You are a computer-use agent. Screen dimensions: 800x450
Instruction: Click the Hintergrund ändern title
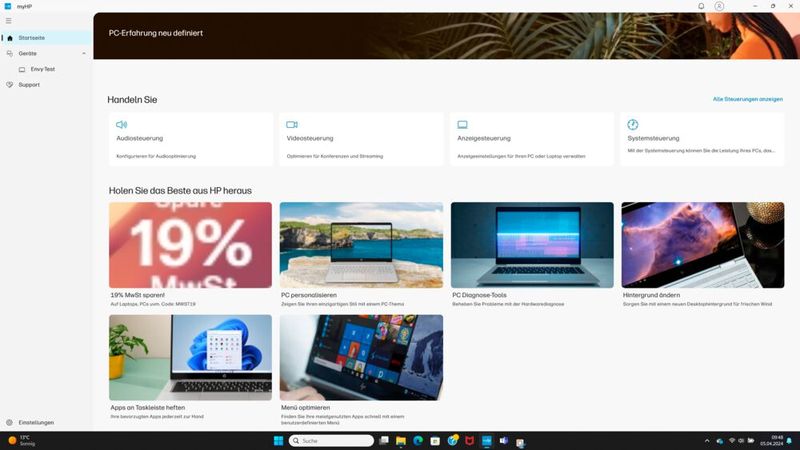[652, 295]
